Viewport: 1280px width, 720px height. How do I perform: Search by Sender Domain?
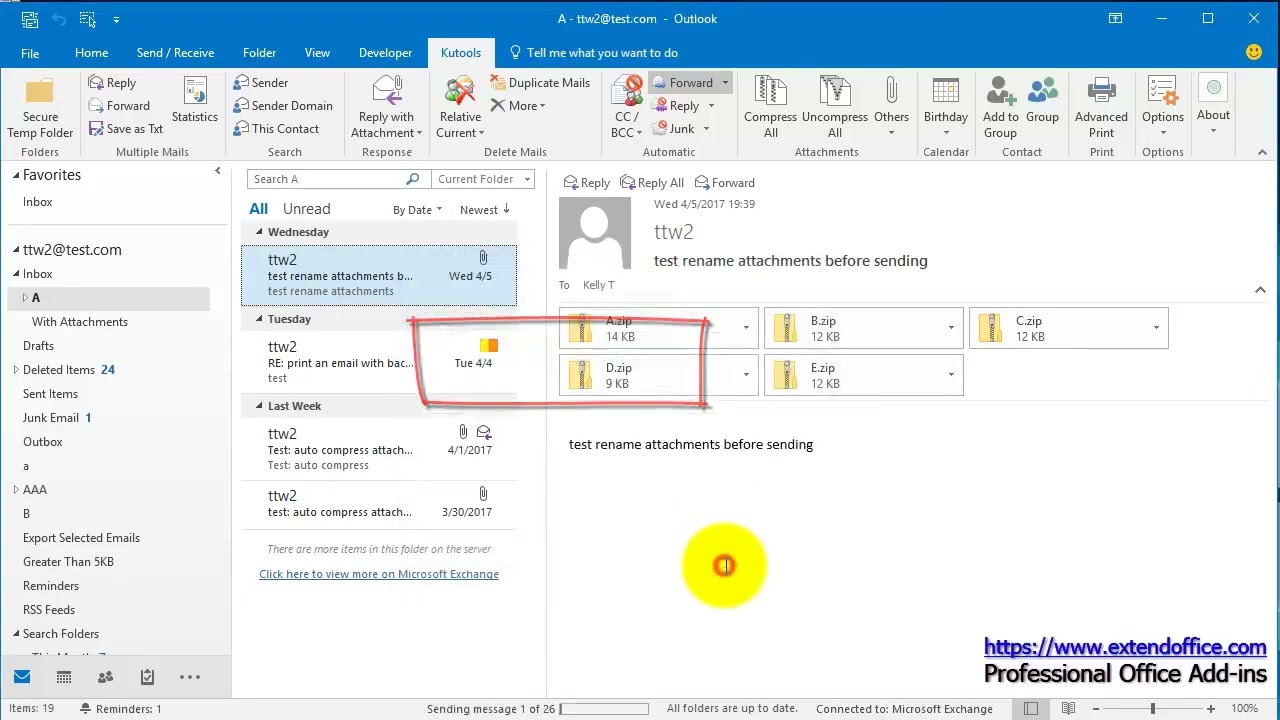tap(283, 106)
